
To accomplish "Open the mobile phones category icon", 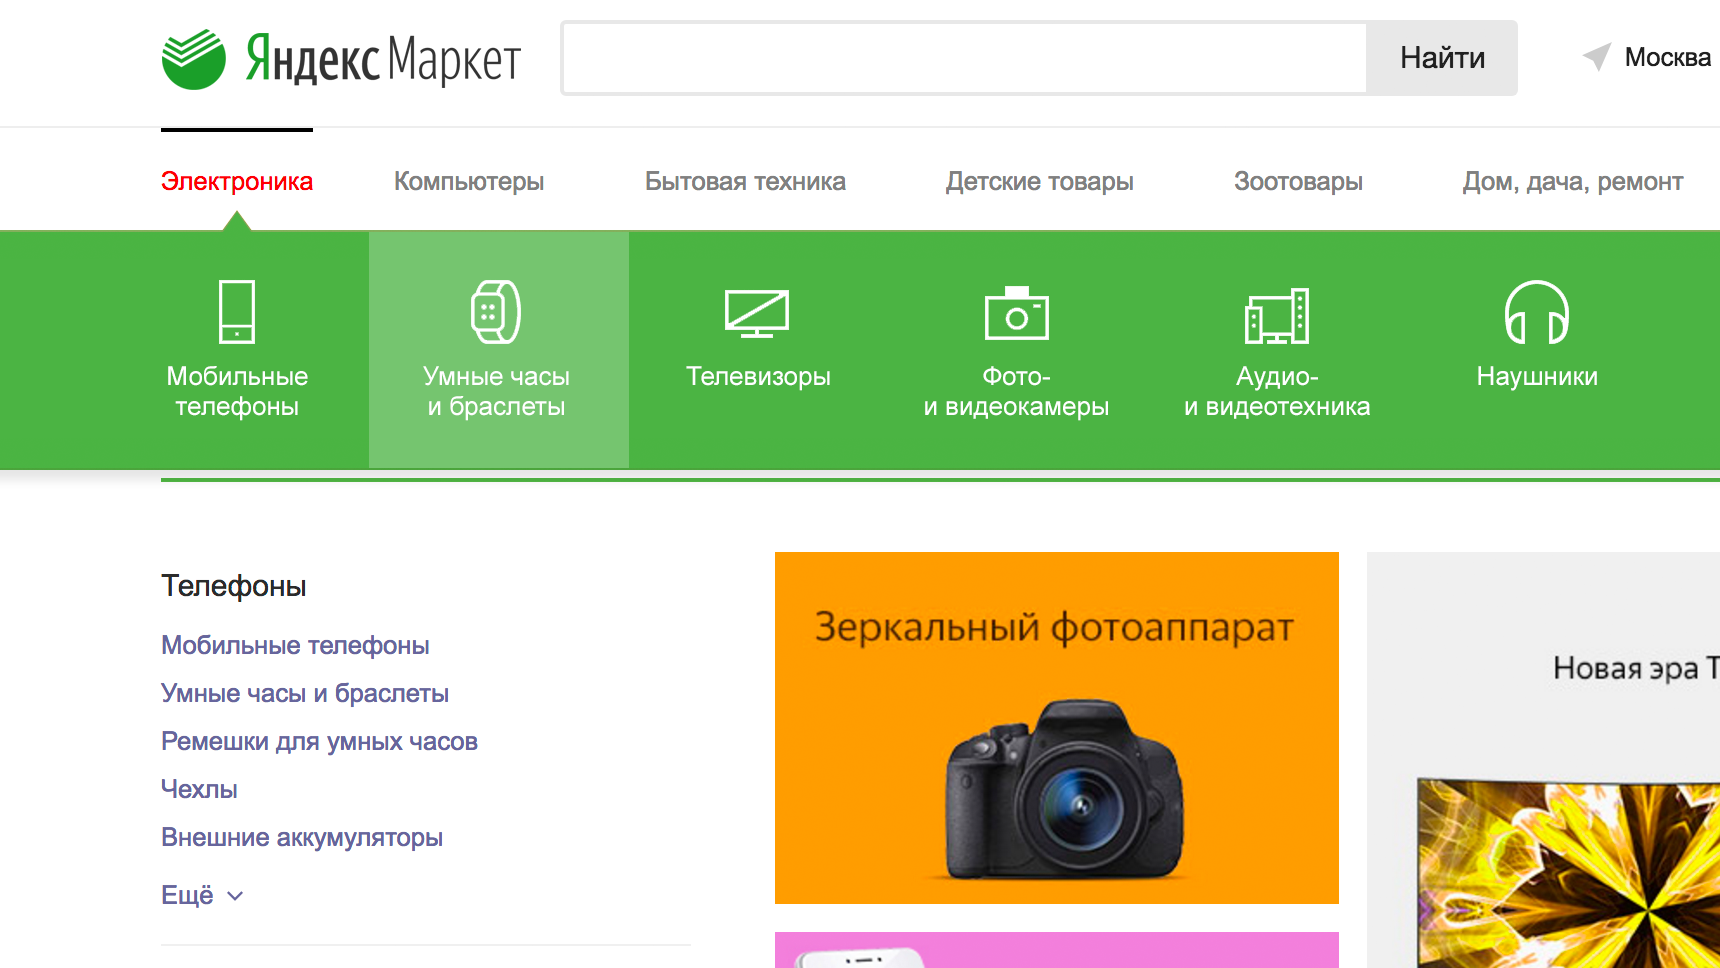I will click(x=237, y=312).
